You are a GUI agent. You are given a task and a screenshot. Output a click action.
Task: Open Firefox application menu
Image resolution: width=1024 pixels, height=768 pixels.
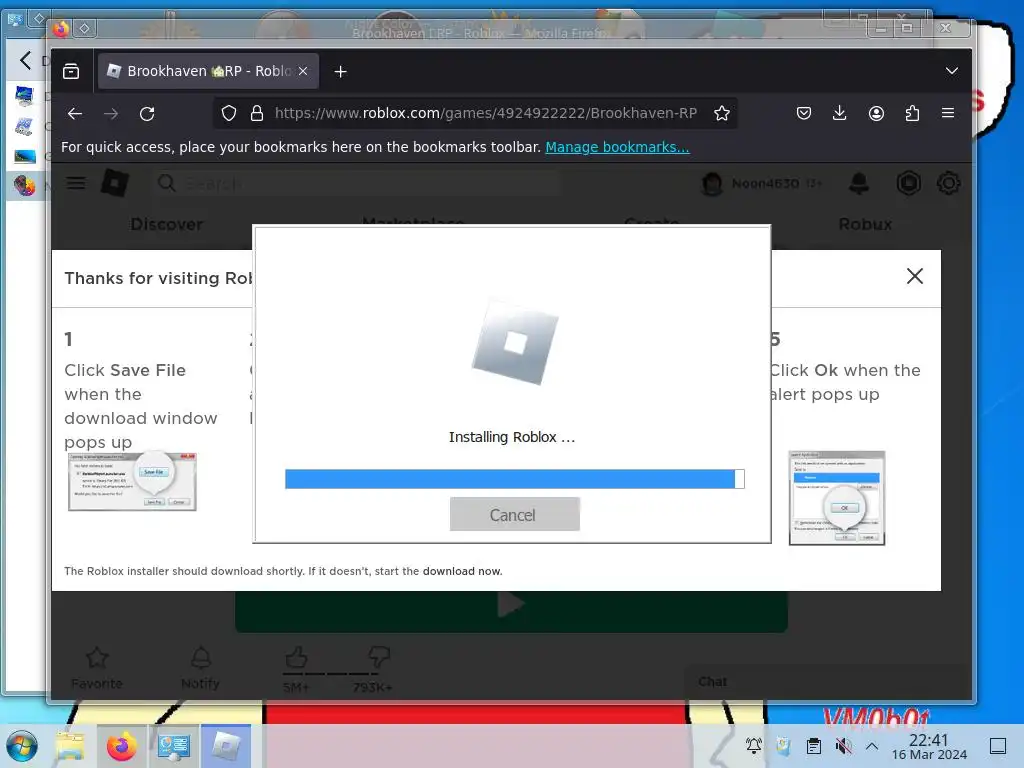(948, 114)
